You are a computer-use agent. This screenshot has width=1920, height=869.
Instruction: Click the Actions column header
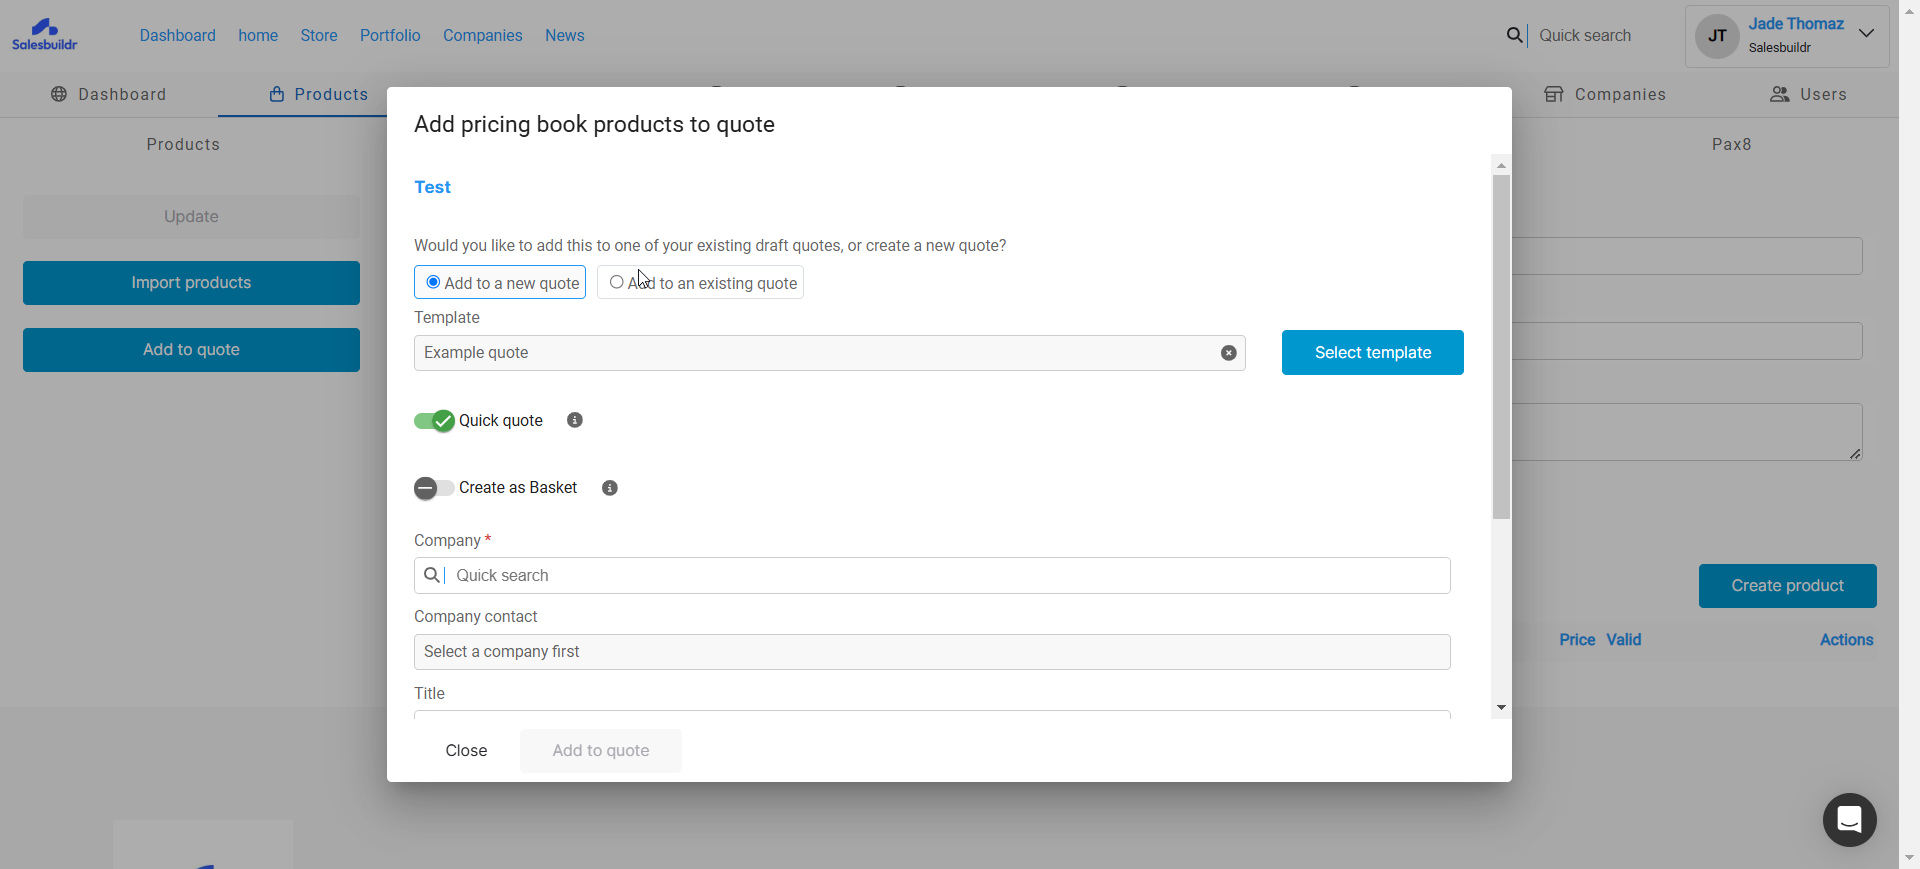tap(1846, 640)
